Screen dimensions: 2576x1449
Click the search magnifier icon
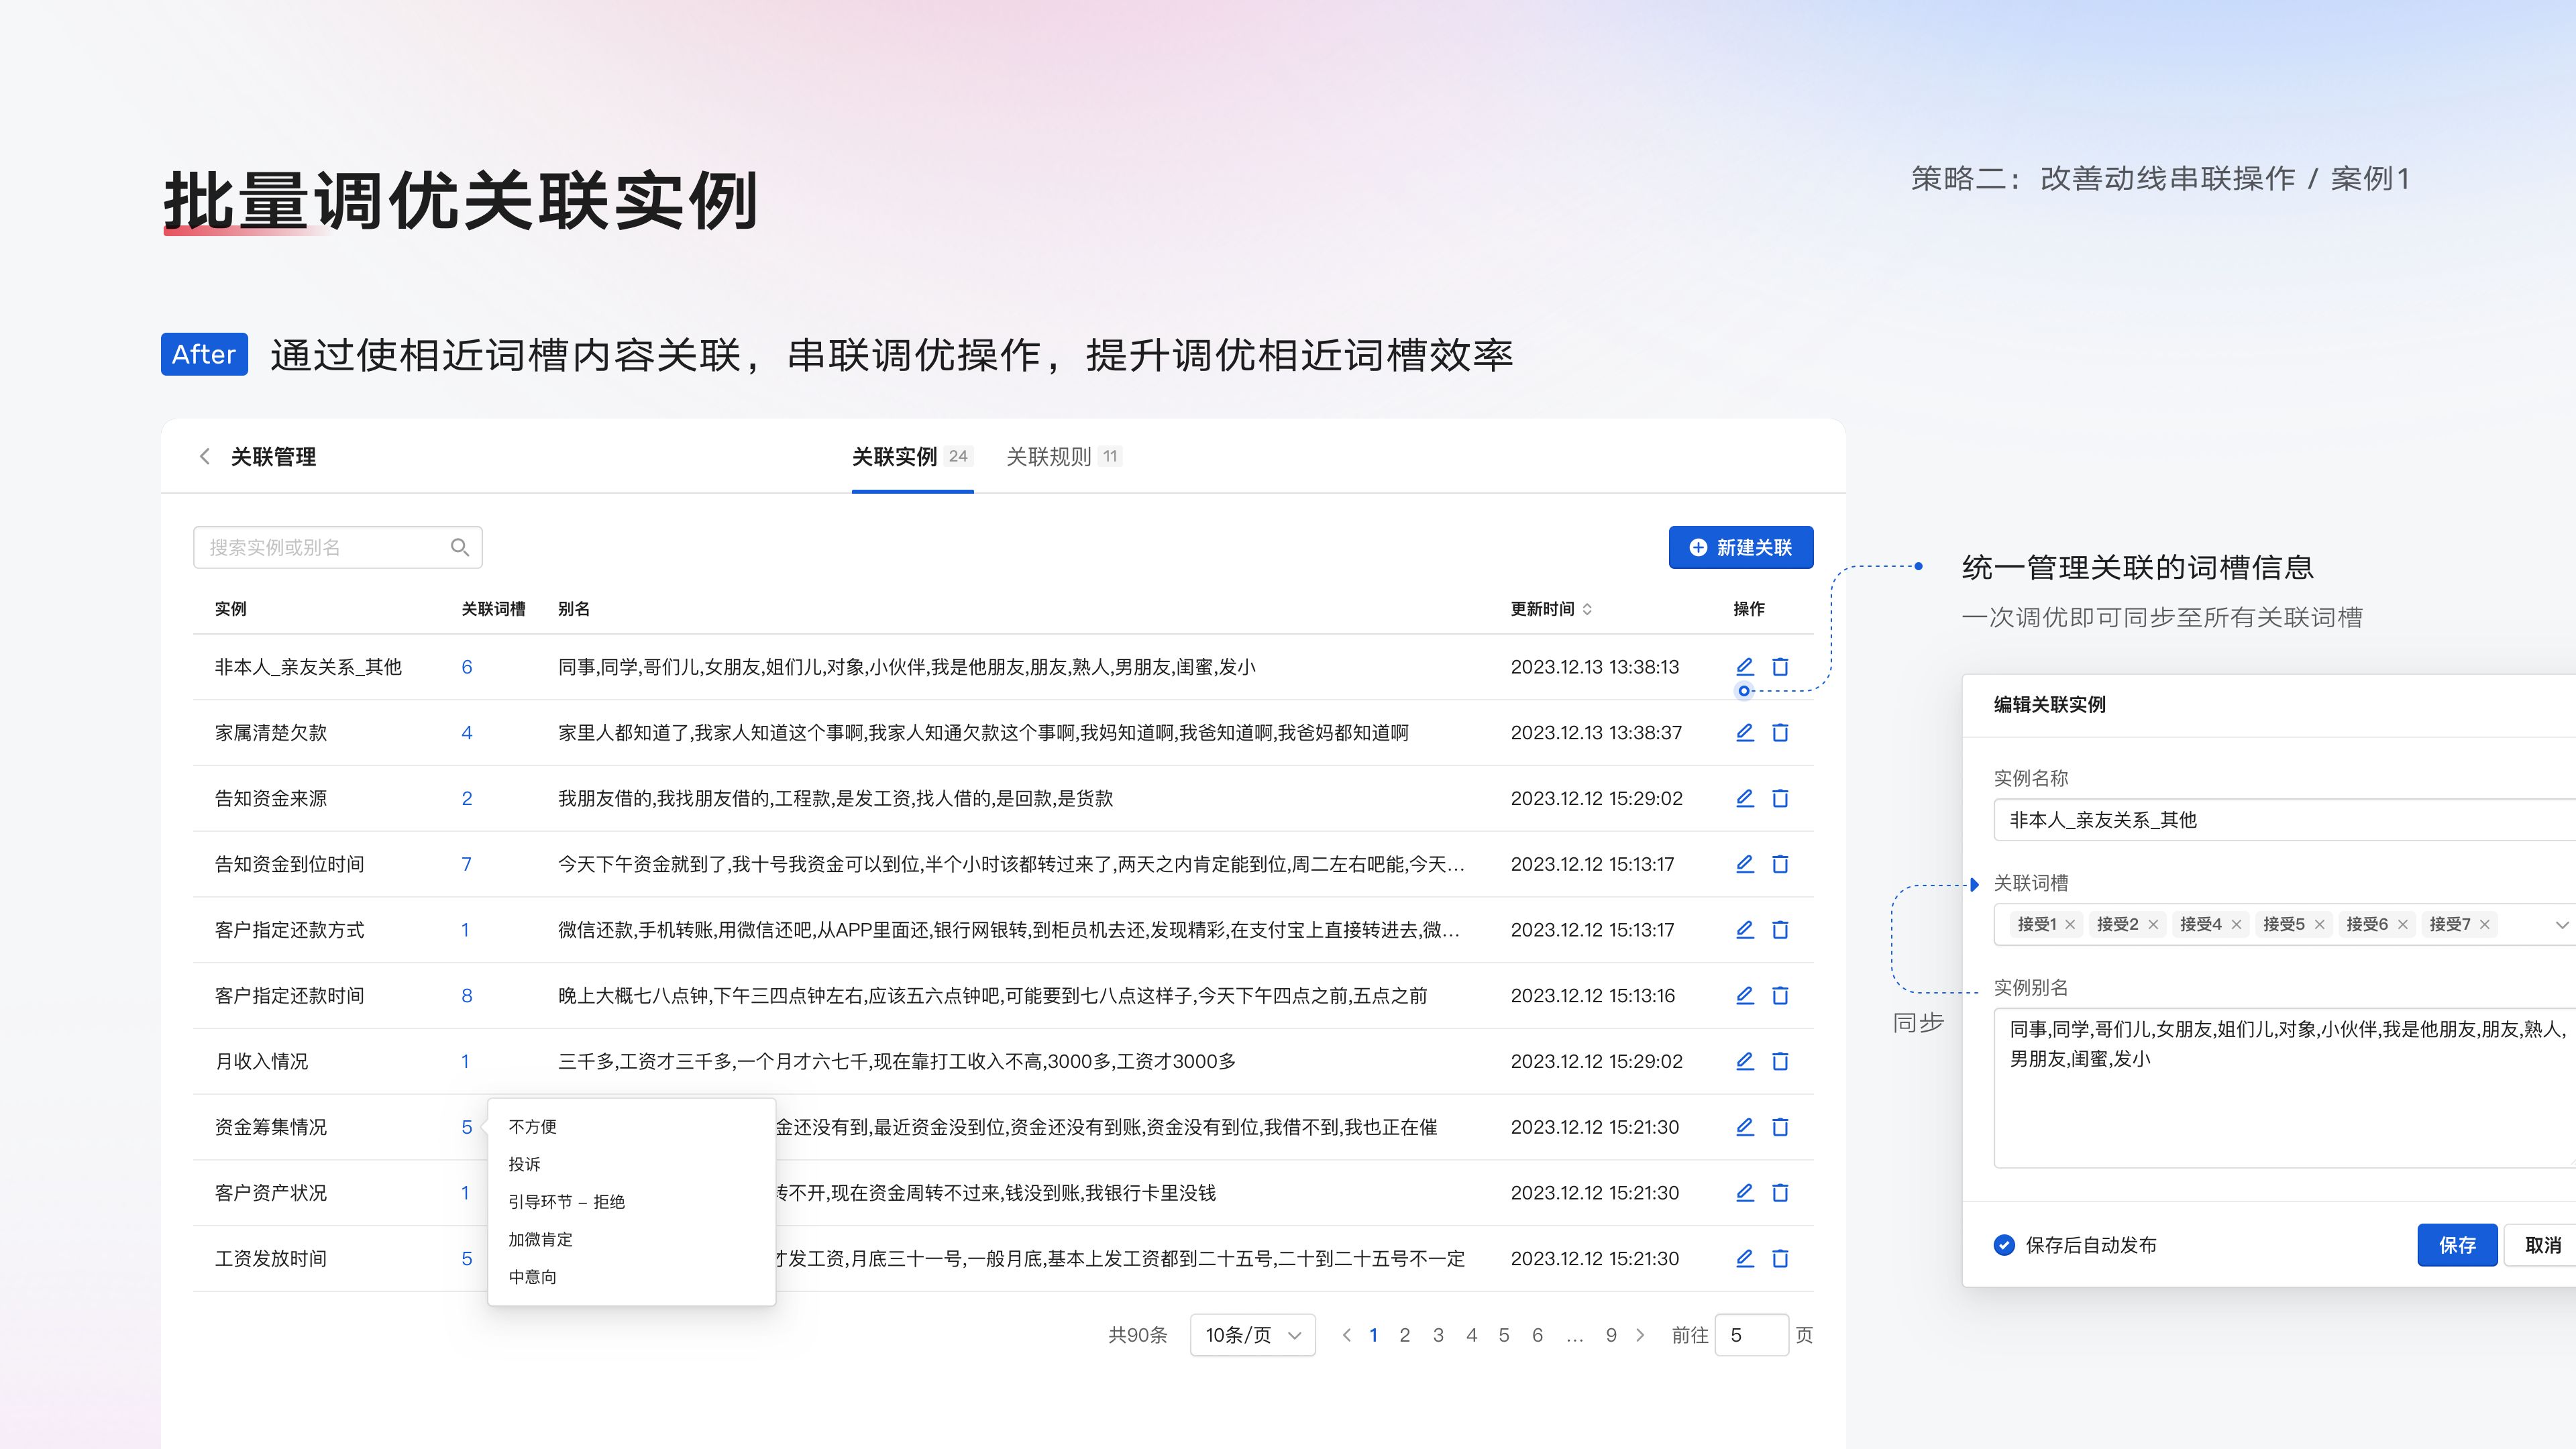(x=460, y=547)
